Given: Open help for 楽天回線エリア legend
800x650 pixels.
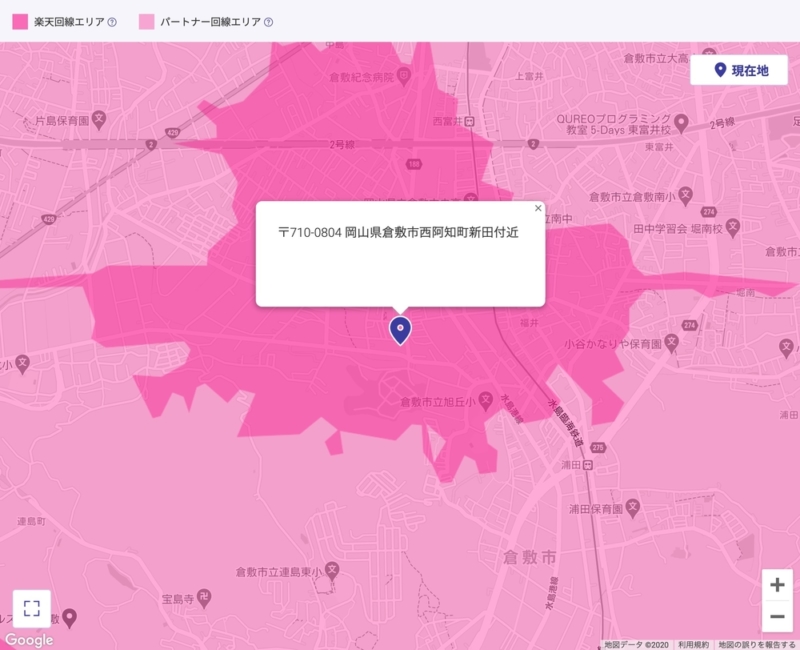Looking at the screenshot, I should [112, 22].
